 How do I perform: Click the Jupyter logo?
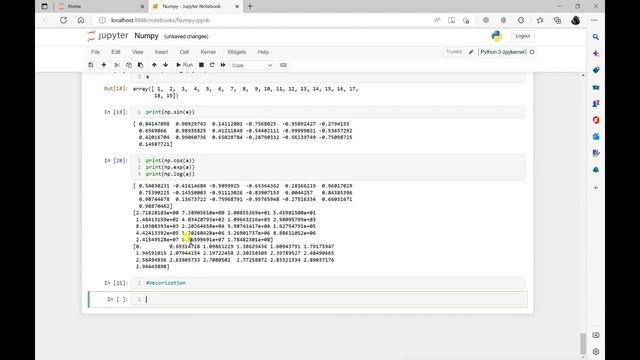tap(108, 36)
